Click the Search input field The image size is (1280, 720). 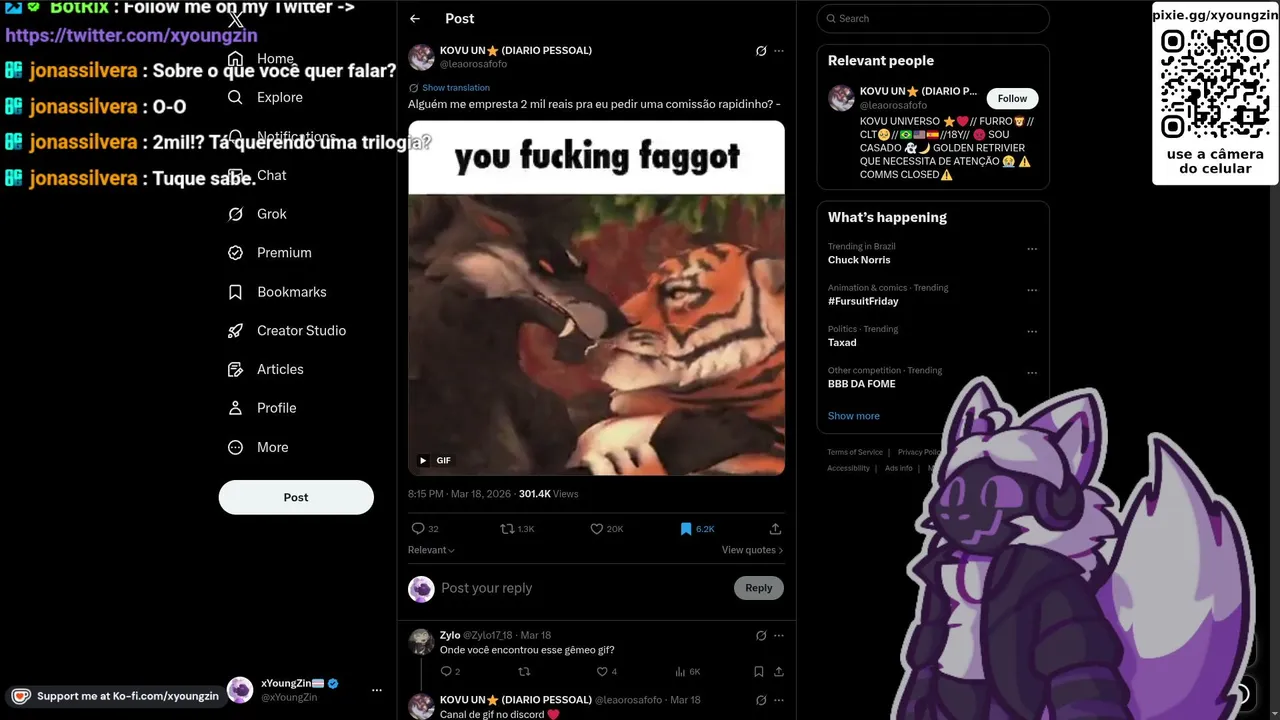(933, 18)
